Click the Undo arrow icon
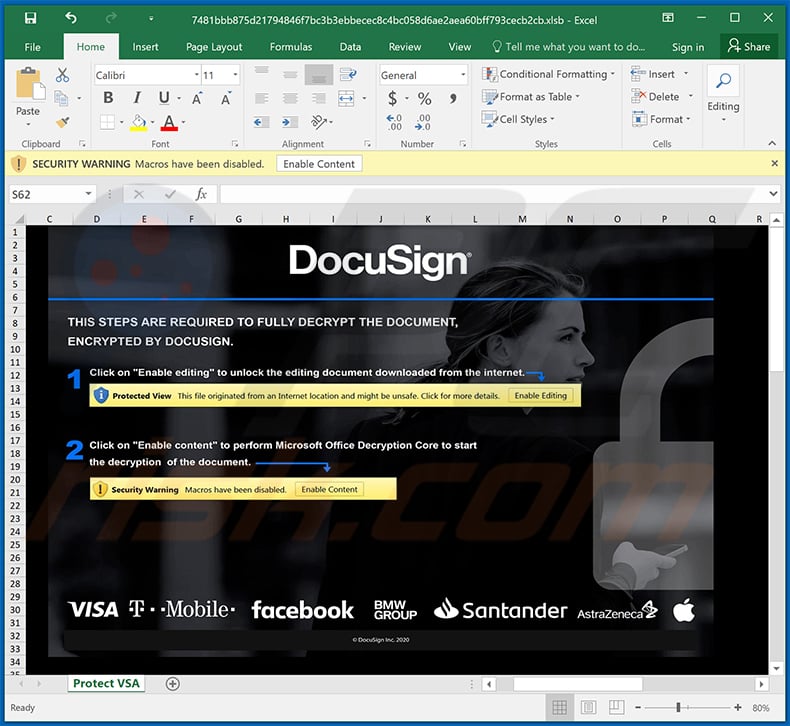Image resolution: width=790 pixels, height=726 pixels. point(71,18)
